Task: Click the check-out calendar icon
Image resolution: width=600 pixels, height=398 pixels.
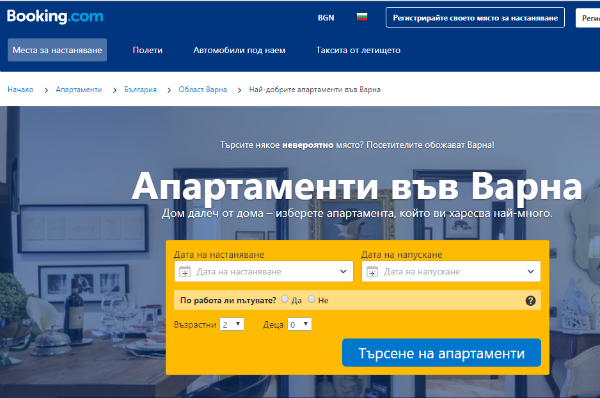Action: (372, 271)
